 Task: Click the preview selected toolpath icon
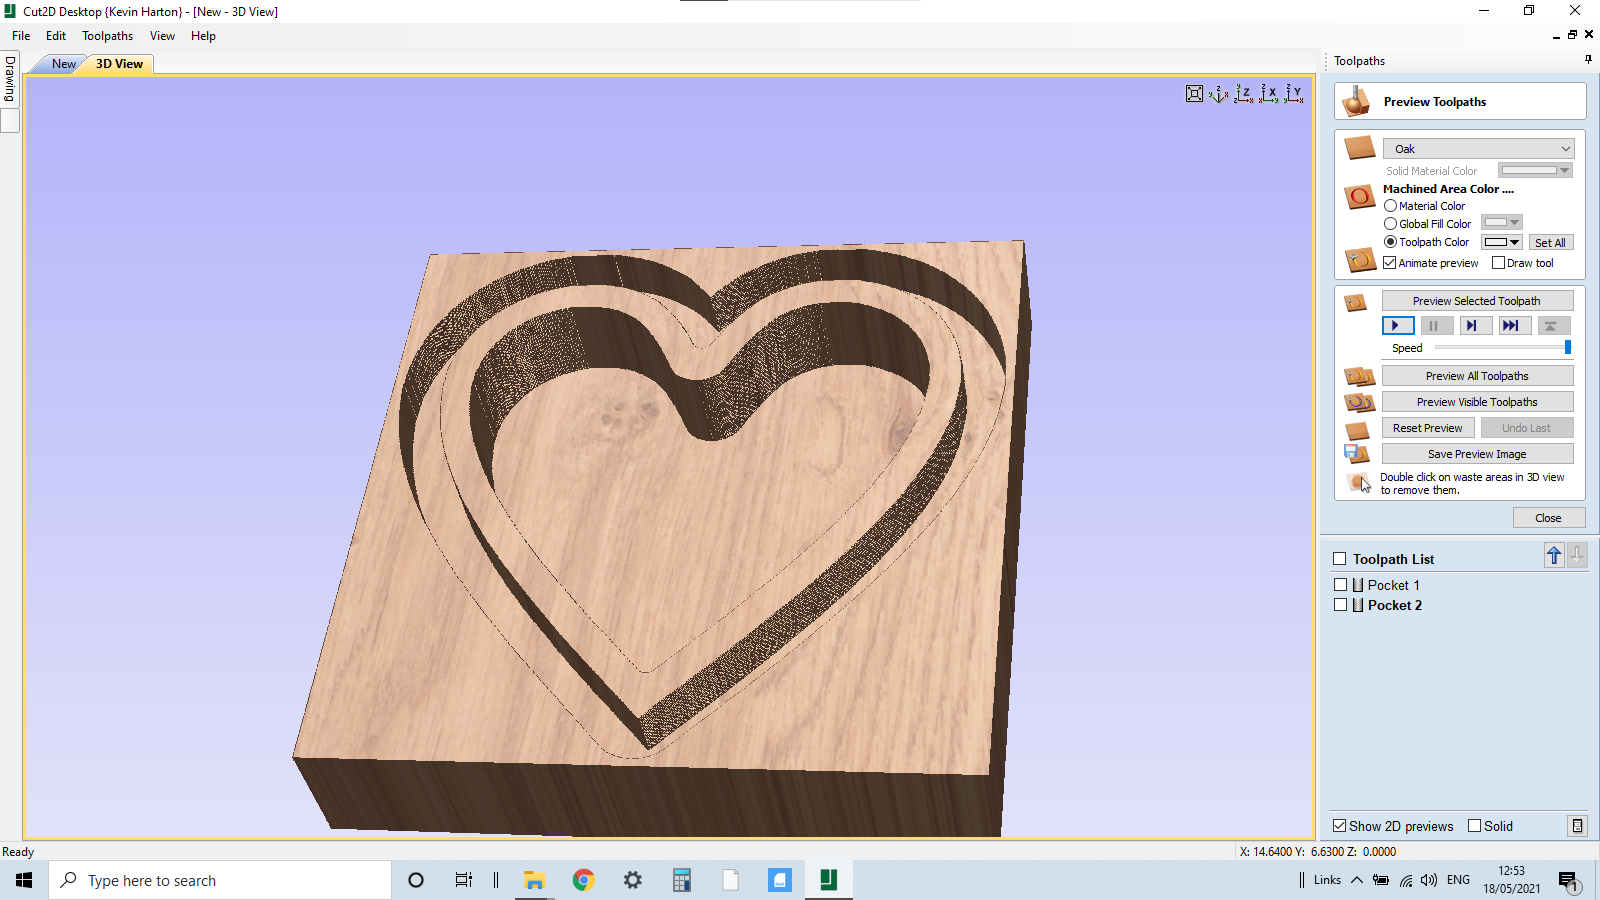(1356, 302)
